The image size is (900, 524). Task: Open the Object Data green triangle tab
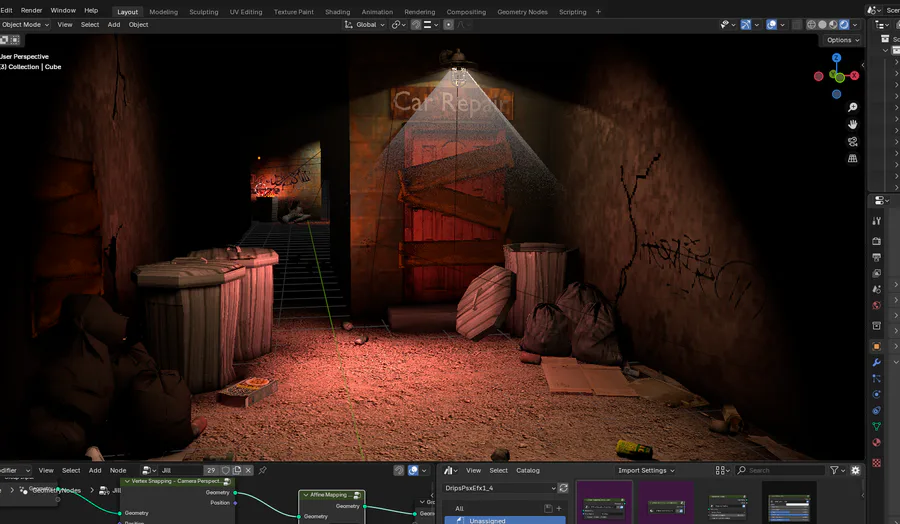point(876,427)
